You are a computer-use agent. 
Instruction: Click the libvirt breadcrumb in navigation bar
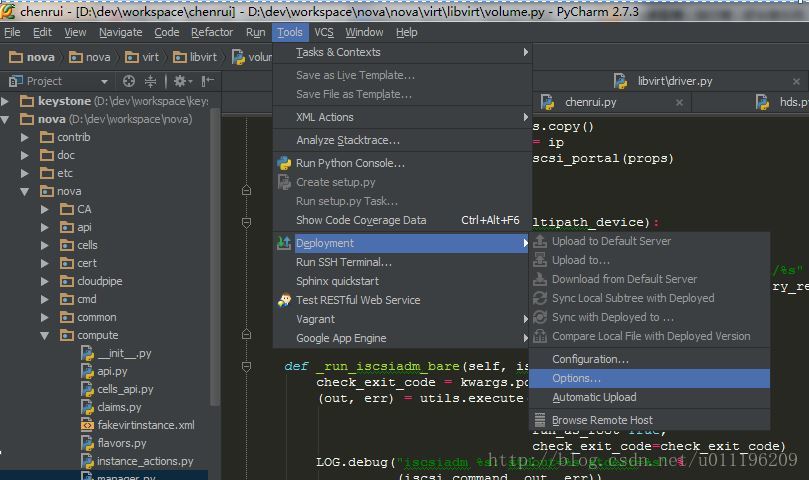coord(195,57)
